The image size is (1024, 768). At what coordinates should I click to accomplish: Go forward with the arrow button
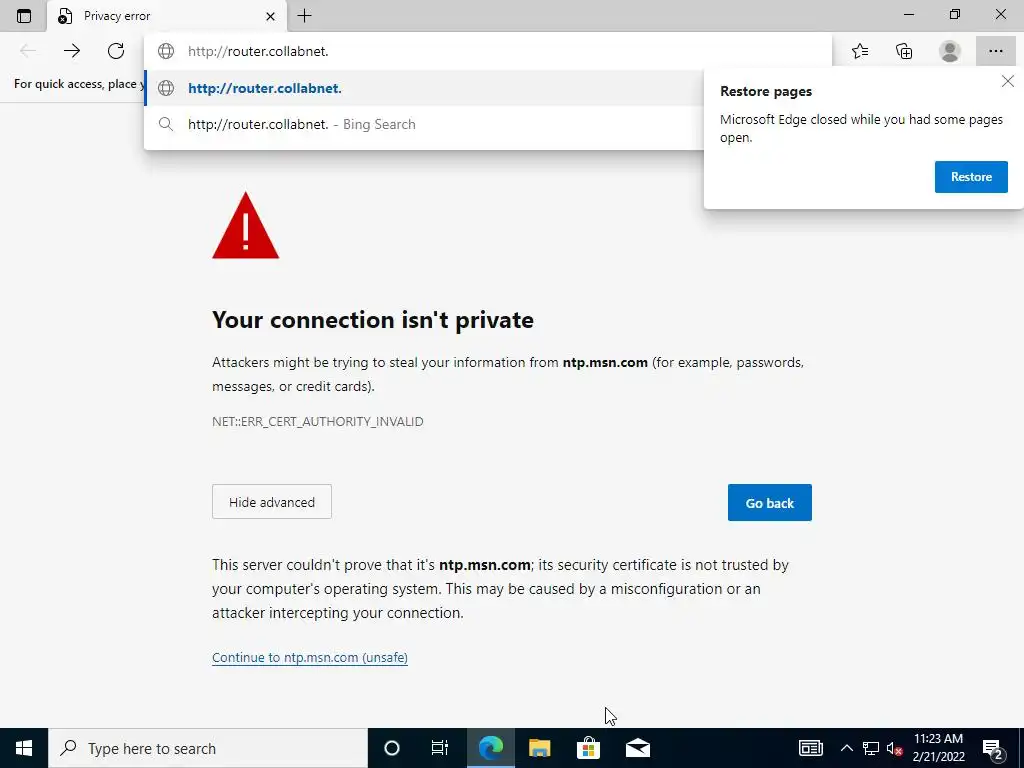pos(72,51)
